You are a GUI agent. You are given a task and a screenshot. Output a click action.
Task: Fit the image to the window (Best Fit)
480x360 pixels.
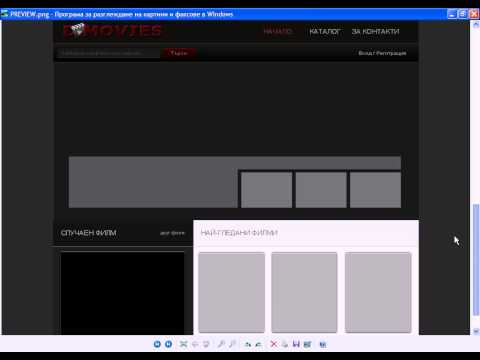(x=183, y=344)
